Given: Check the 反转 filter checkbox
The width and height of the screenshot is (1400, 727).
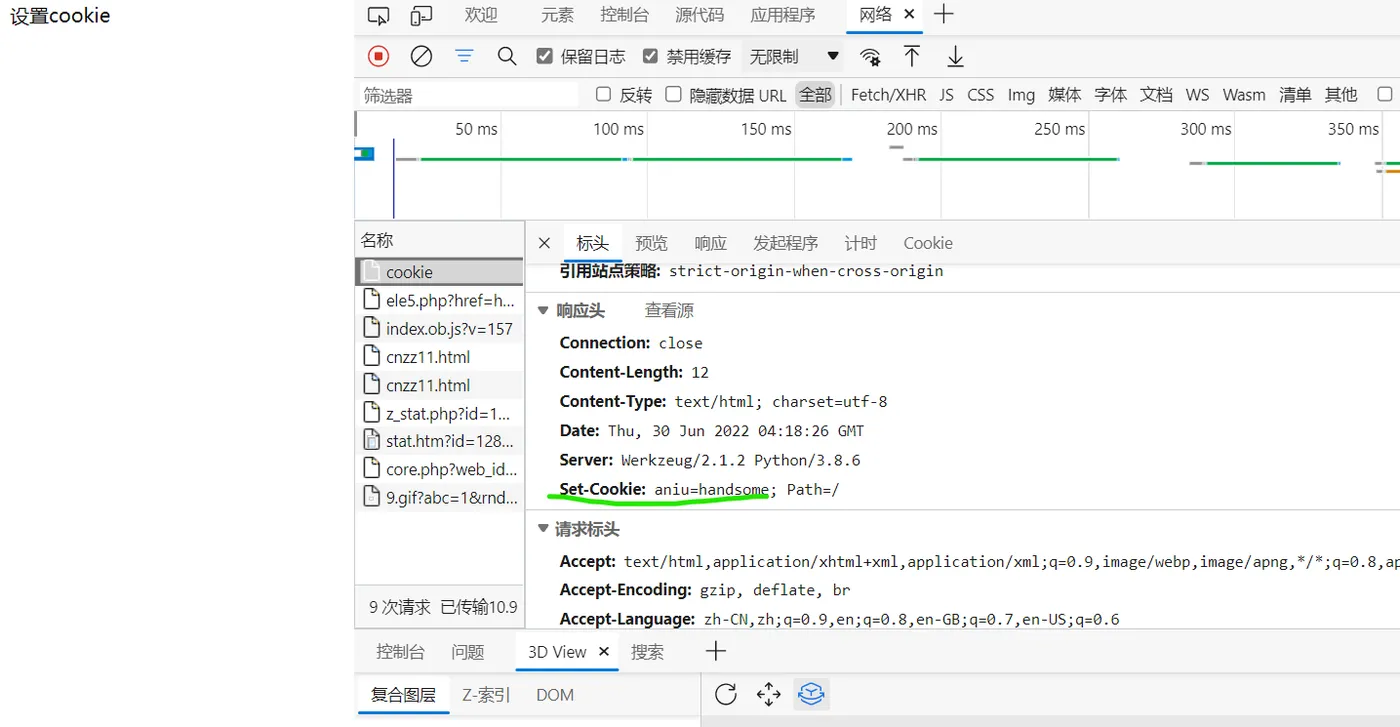Looking at the screenshot, I should (603, 94).
